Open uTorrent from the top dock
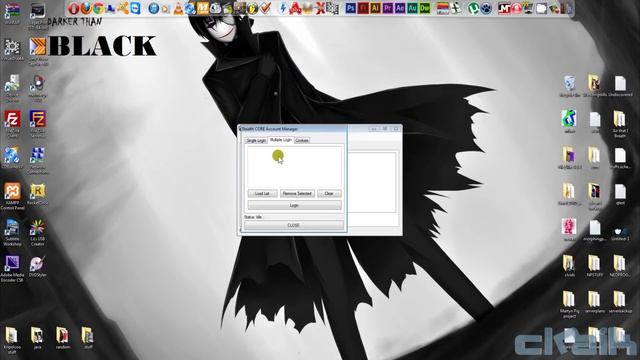640x360 pixels. click(x=473, y=8)
